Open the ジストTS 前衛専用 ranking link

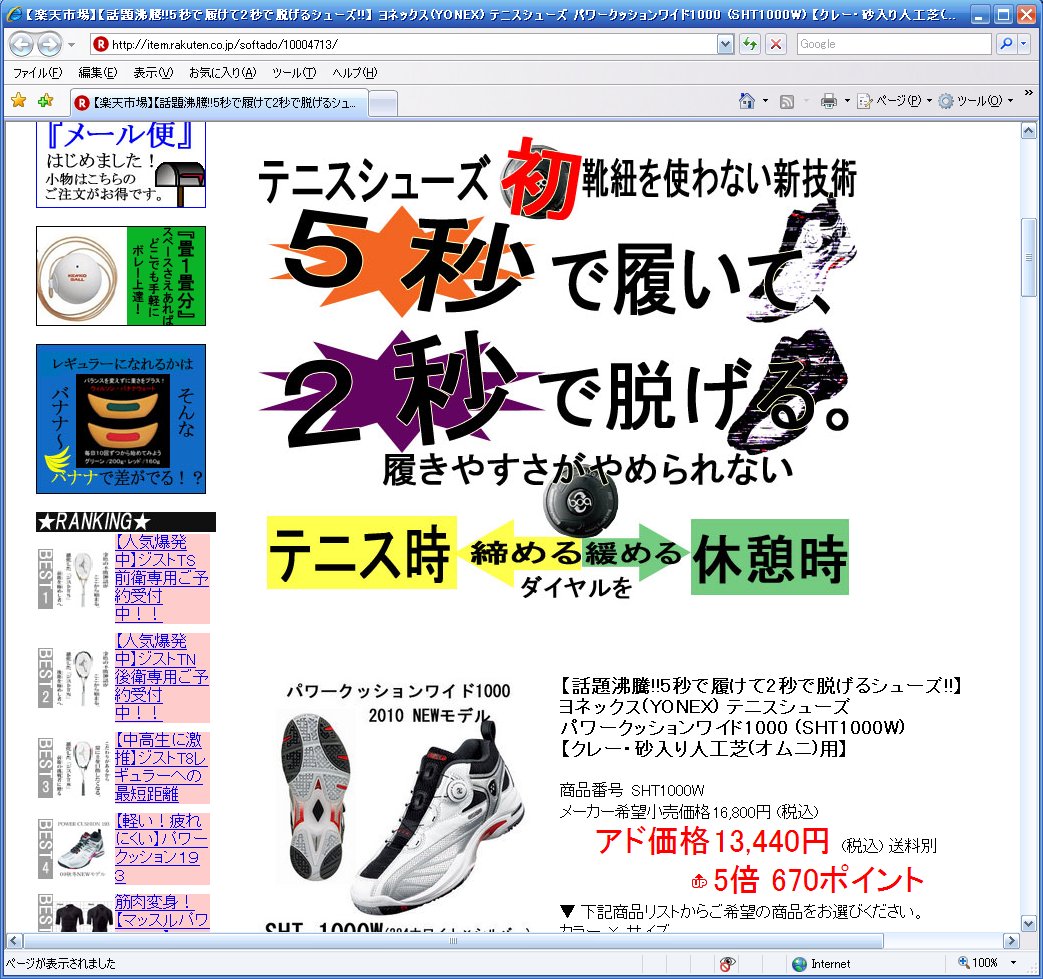[162, 578]
